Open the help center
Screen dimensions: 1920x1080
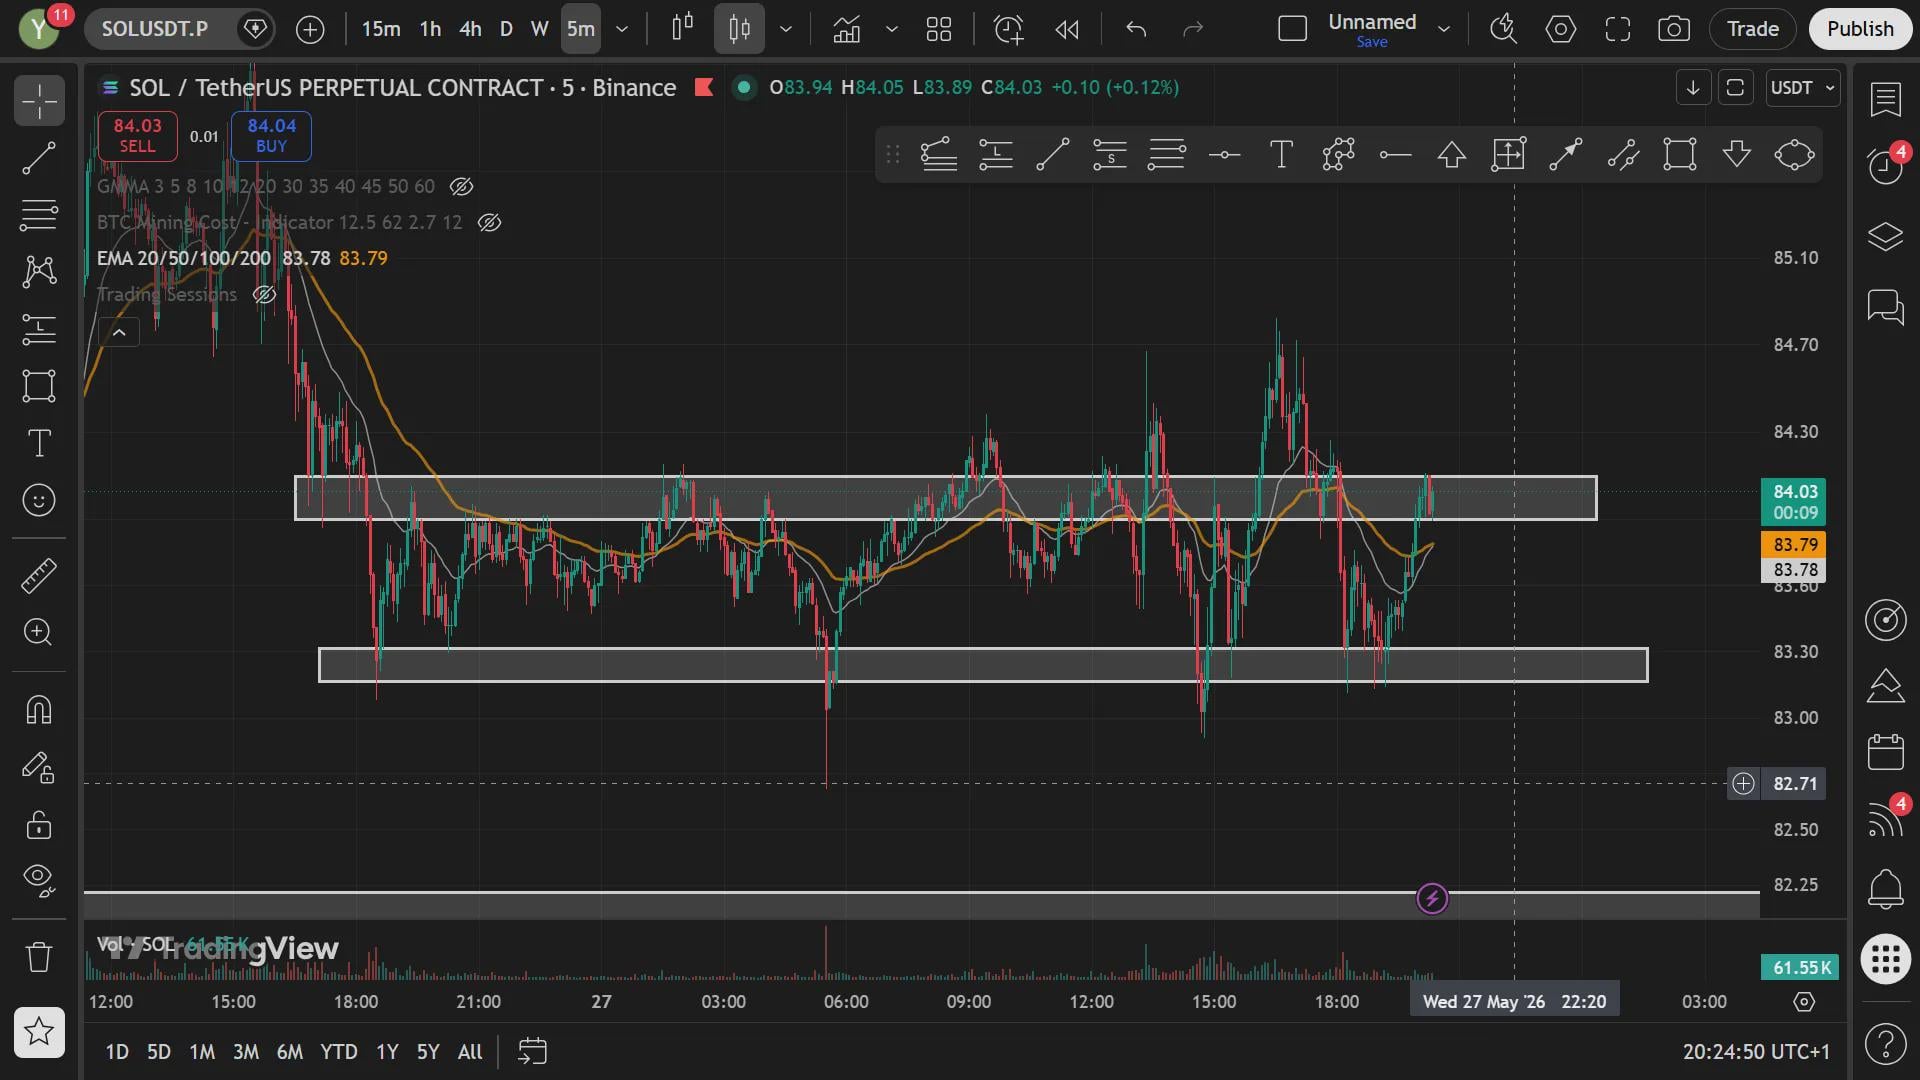point(1886,1044)
